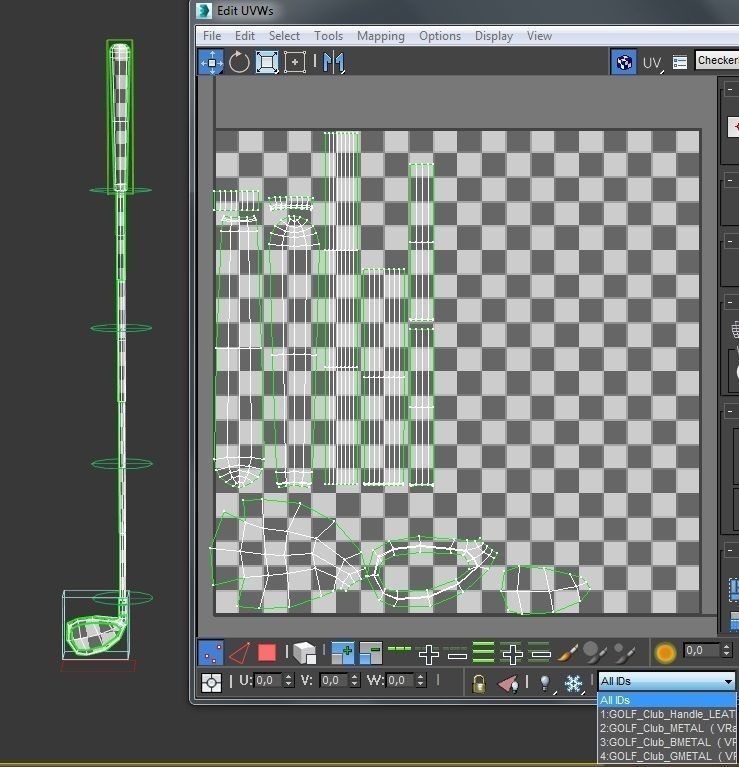Click the V coordinate input field
This screenshot has width=739, height=767.
(335, 680)
